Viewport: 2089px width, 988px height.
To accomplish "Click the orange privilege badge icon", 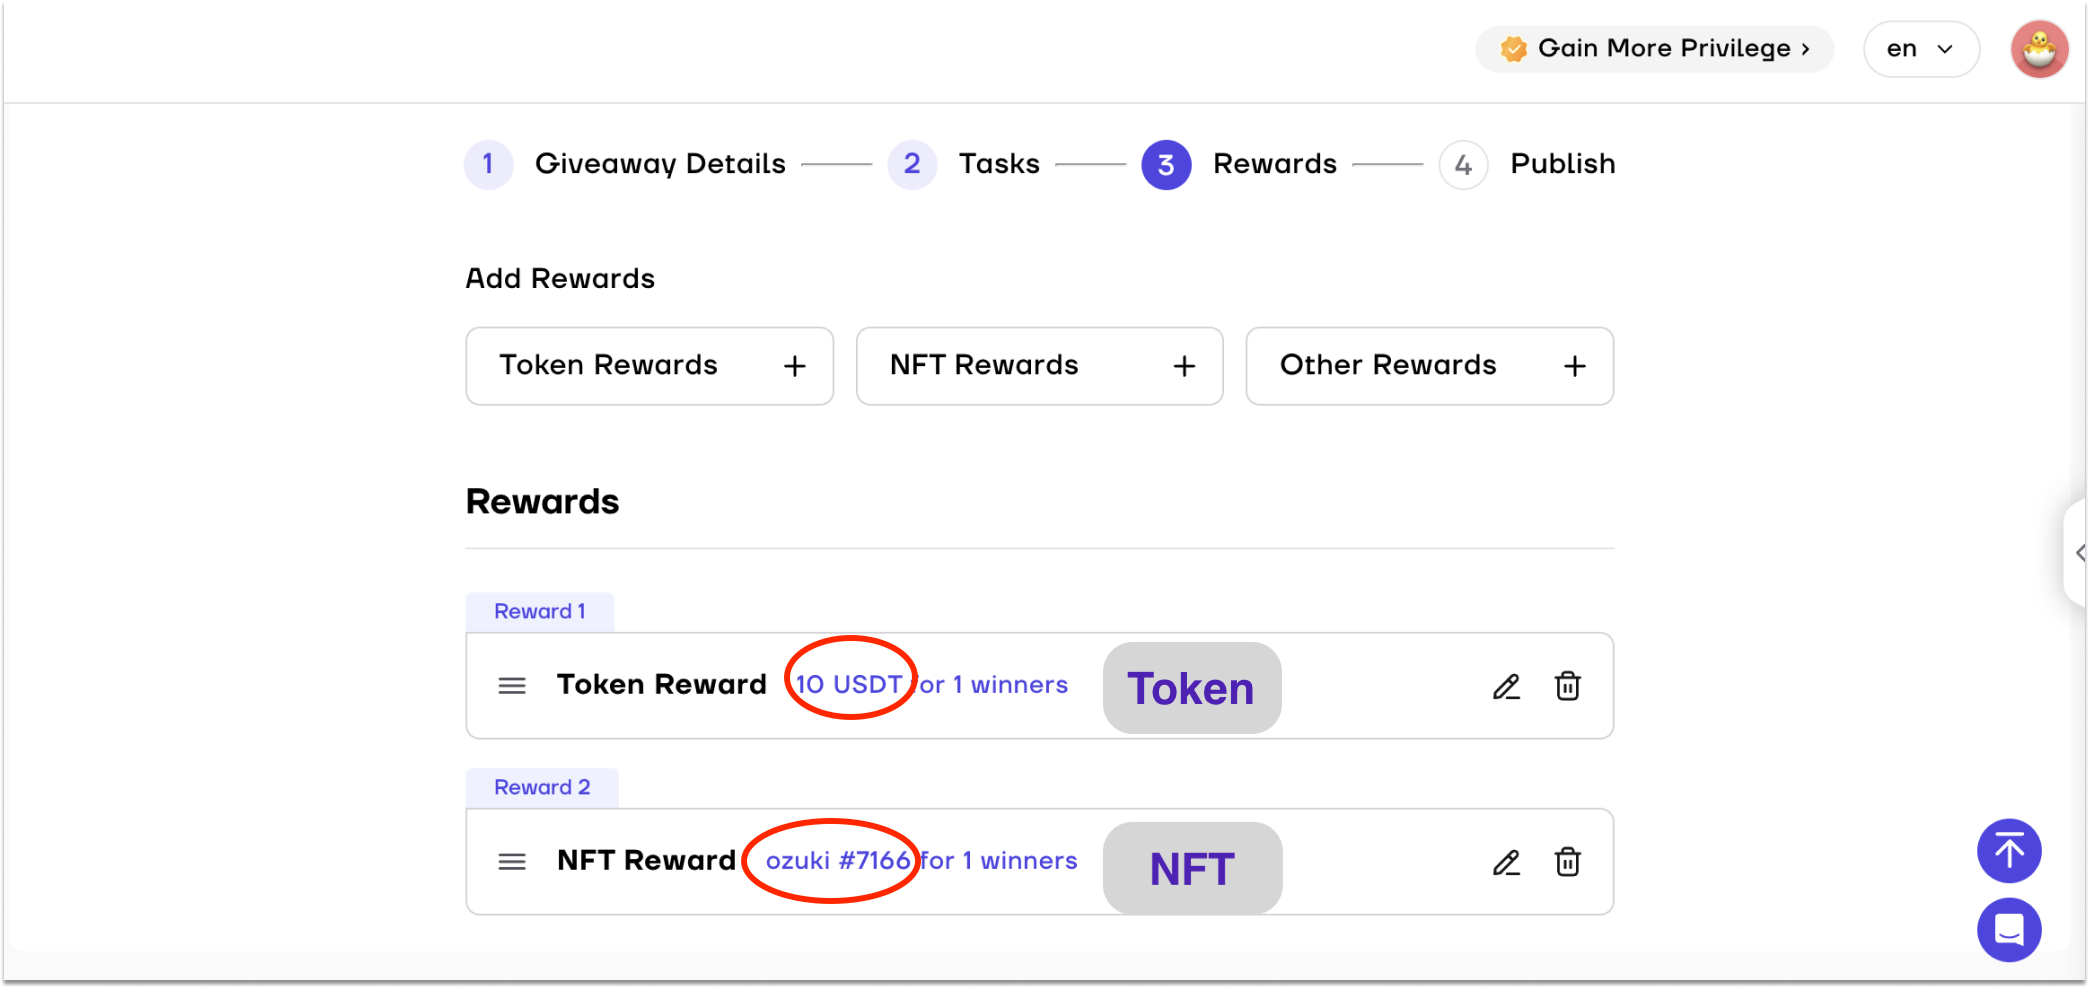I will [1513, 49].
